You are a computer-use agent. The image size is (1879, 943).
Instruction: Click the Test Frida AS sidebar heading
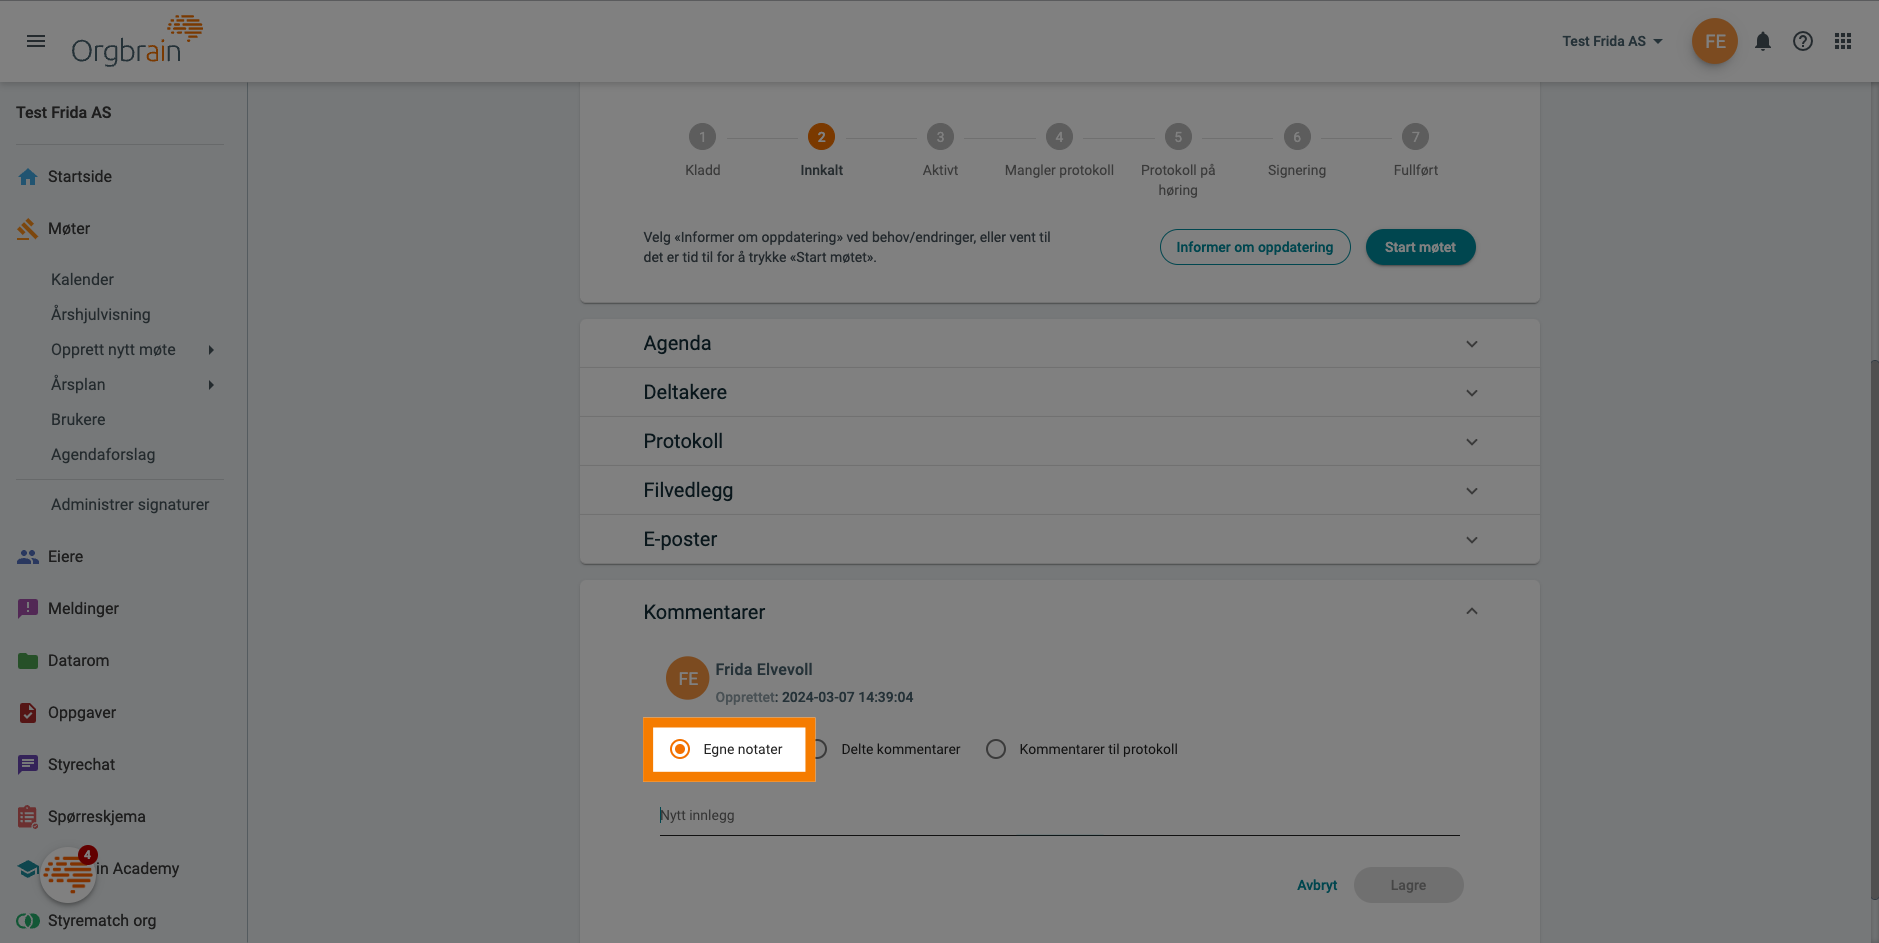(x=64, y=113)
